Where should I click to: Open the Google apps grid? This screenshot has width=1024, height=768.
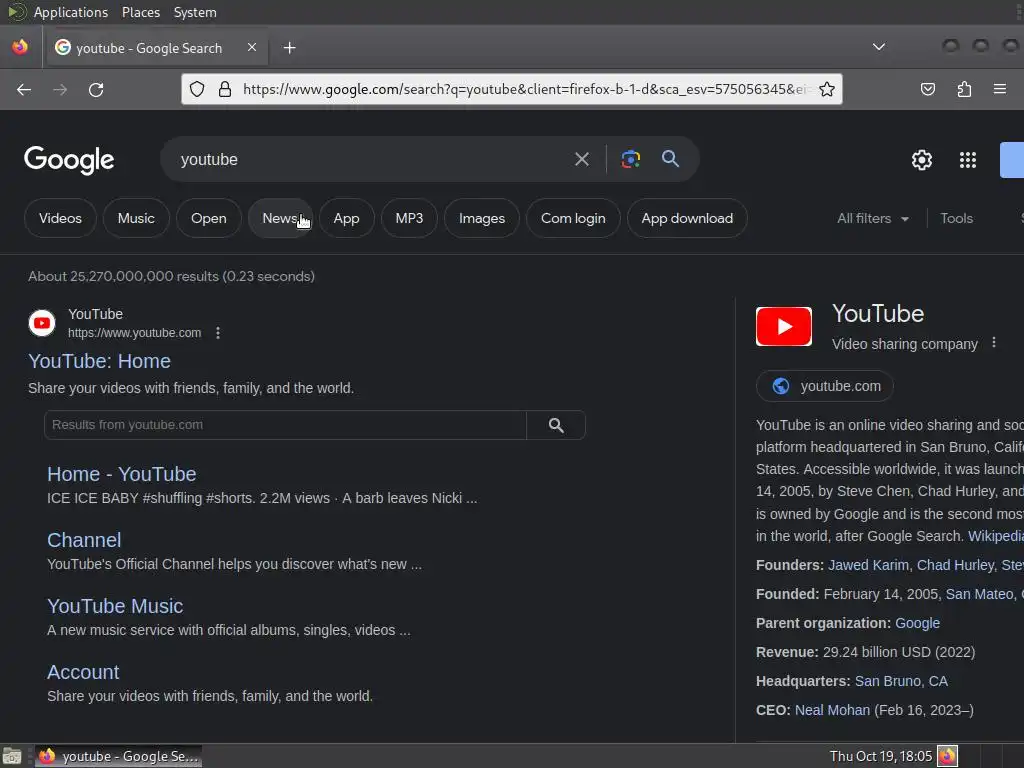tap(968, 160)
